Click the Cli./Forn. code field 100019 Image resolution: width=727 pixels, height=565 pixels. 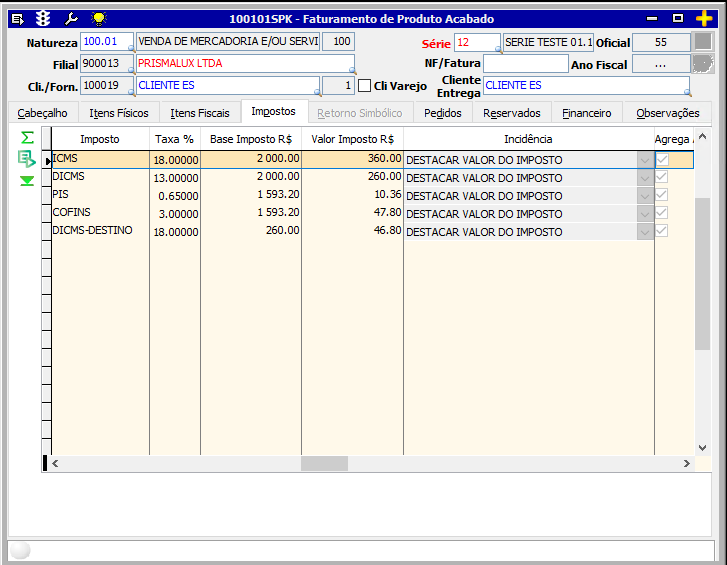107,85
